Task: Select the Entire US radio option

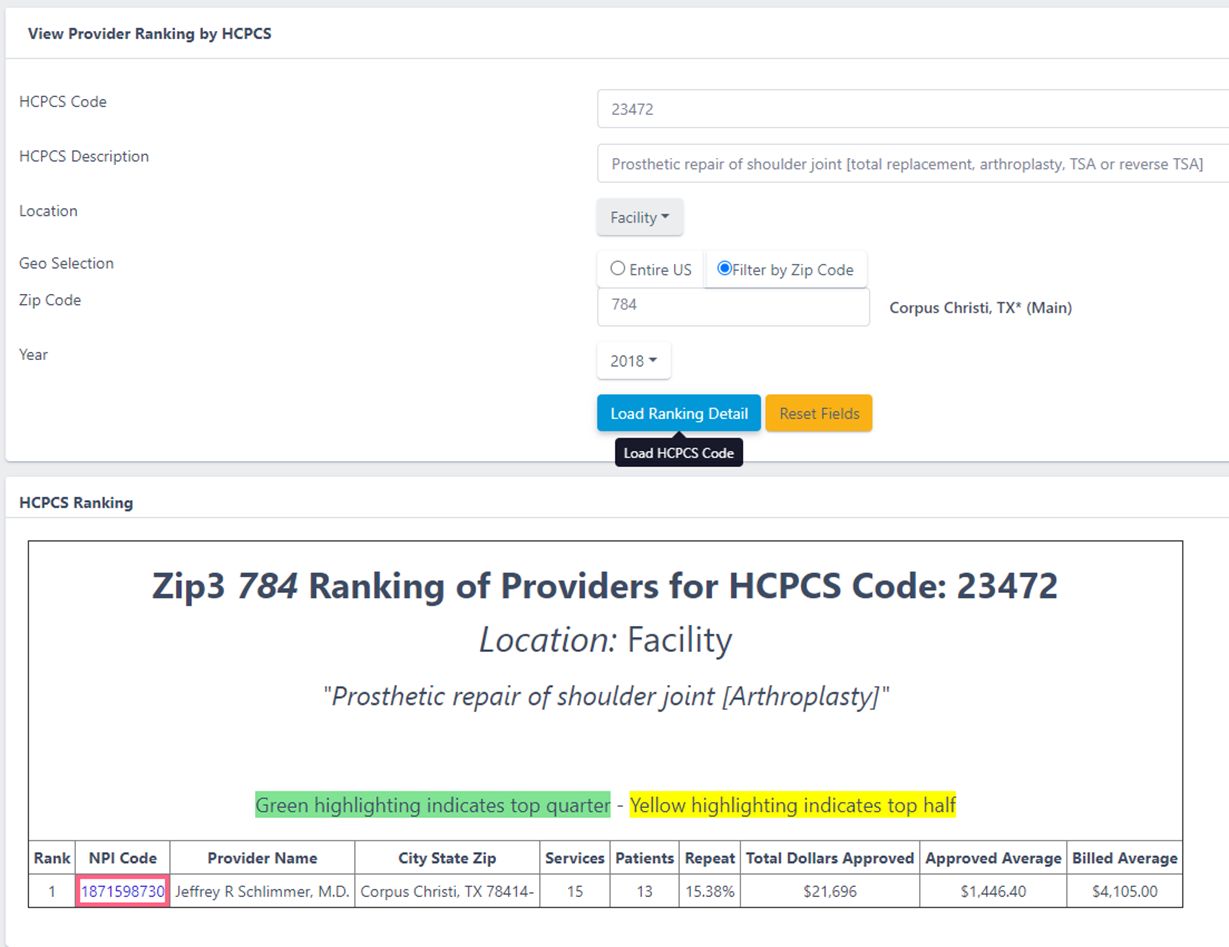Action: [618, 269]
